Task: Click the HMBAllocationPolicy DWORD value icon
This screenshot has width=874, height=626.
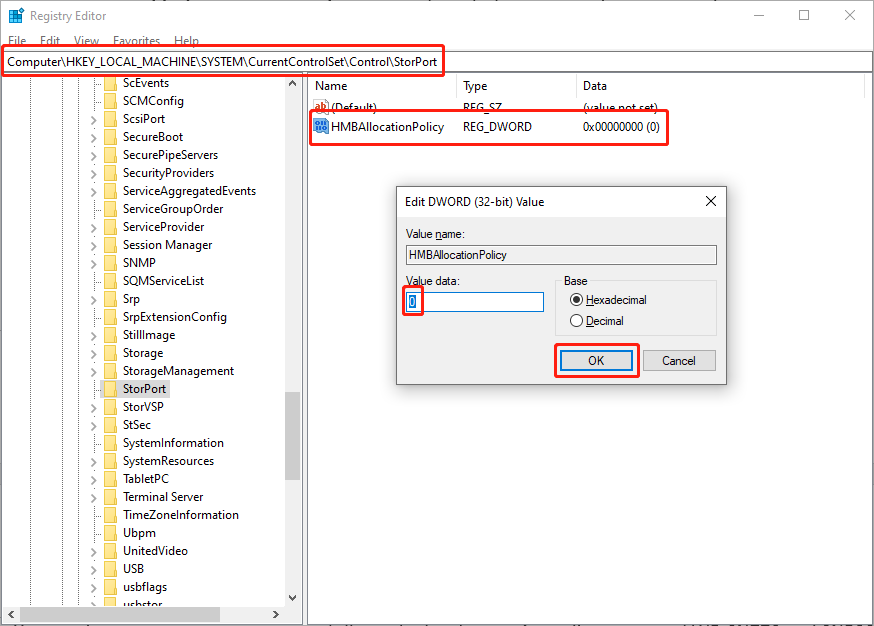Action: [321, 127]
